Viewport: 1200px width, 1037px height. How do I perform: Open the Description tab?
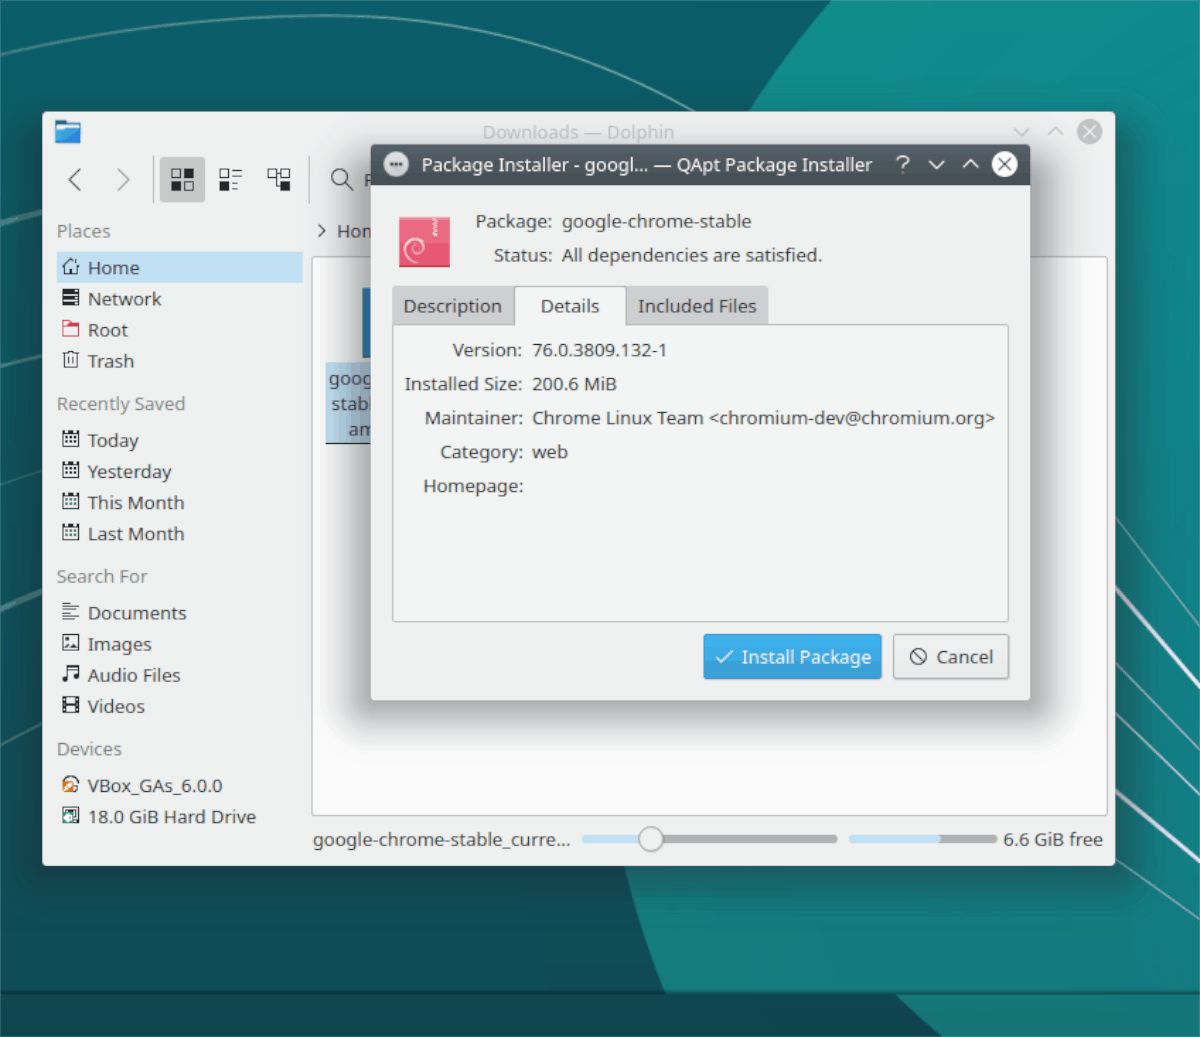coord(452,305)
